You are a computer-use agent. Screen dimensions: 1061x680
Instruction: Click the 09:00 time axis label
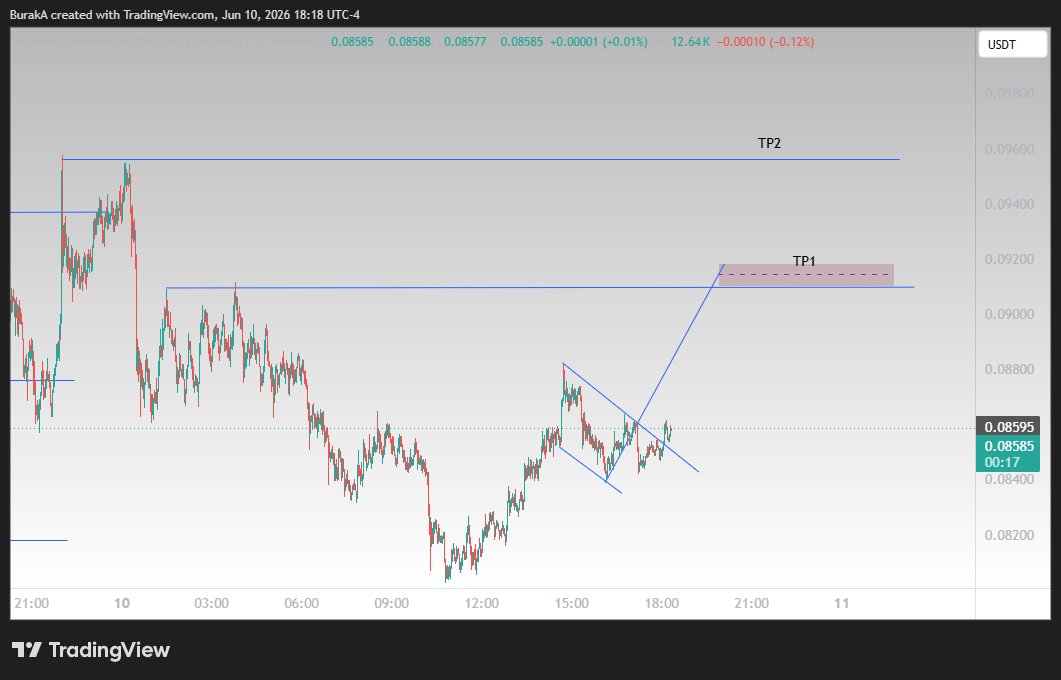coord(392,603)
